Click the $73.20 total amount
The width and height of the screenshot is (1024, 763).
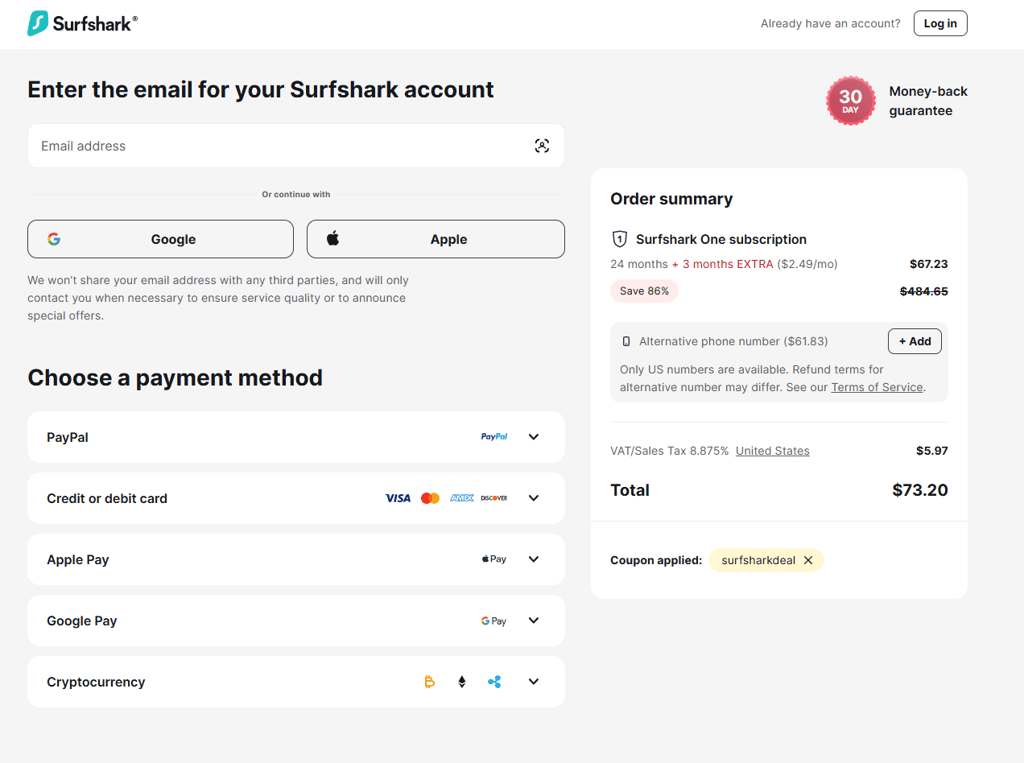[920, 490]
